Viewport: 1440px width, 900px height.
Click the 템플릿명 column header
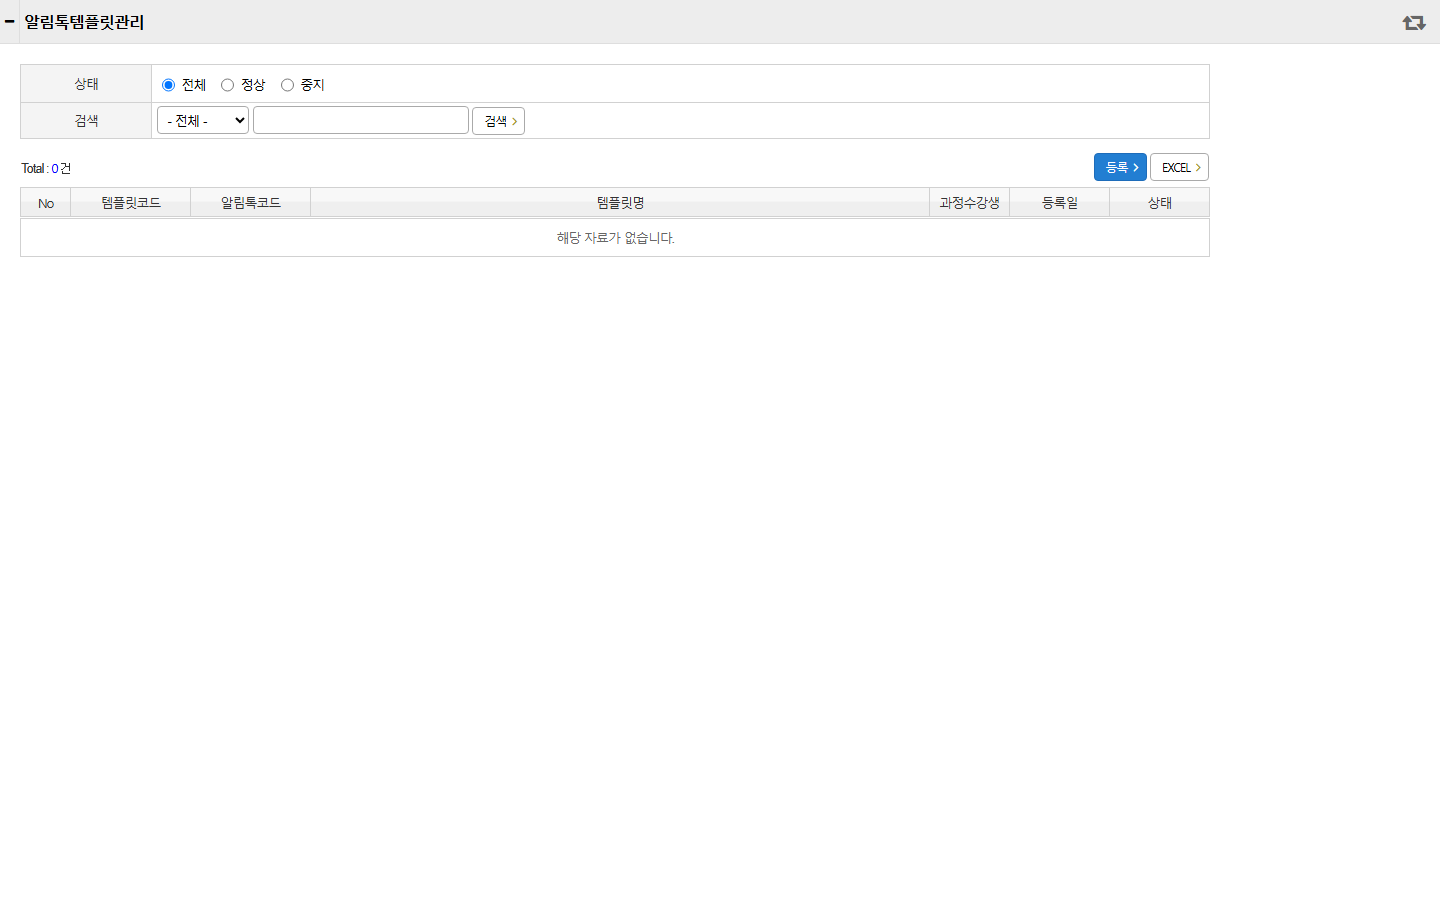pyautogui.click(x=620, y=203)
